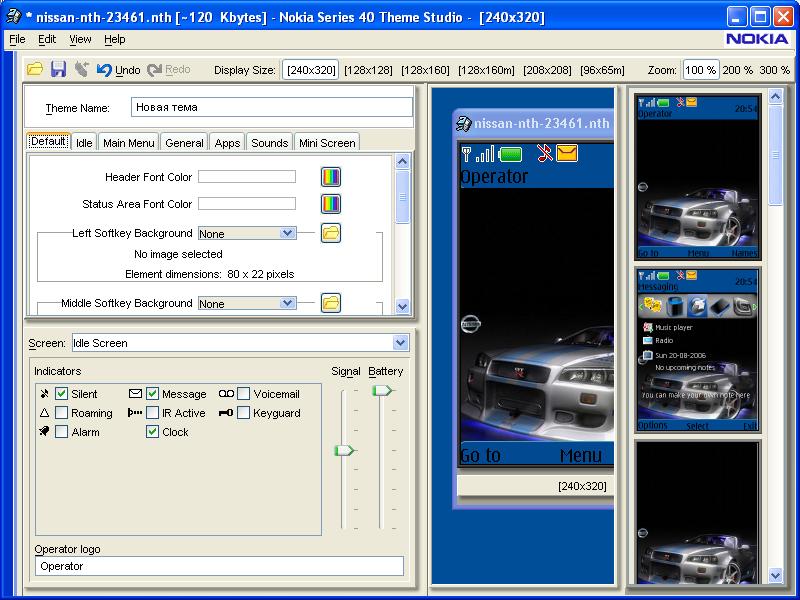Browse image for Middle Softkey Background
800x600 pixels.
tap(331, 303)
